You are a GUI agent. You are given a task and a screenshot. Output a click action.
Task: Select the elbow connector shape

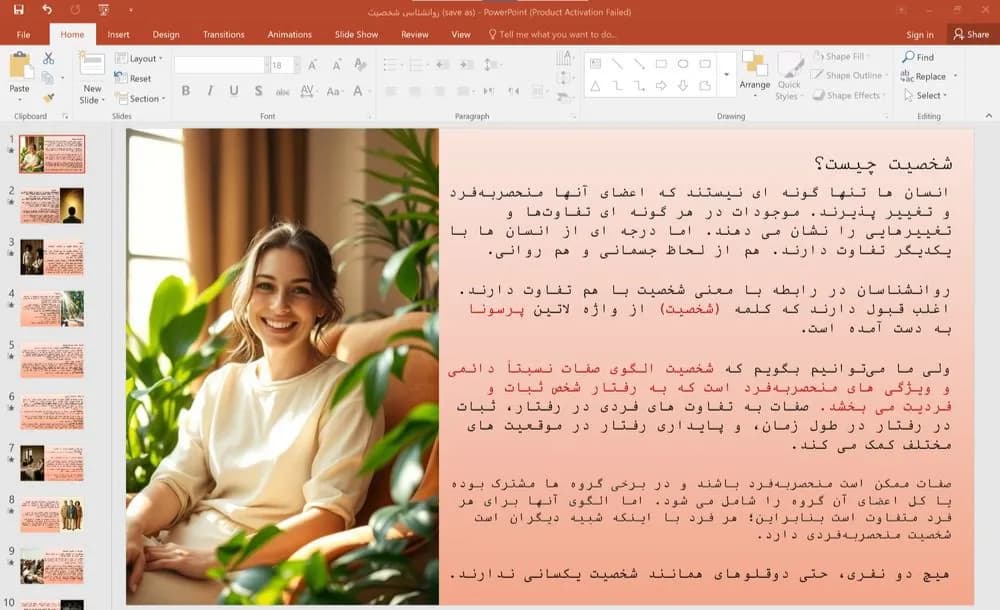(x=617, y=86)
